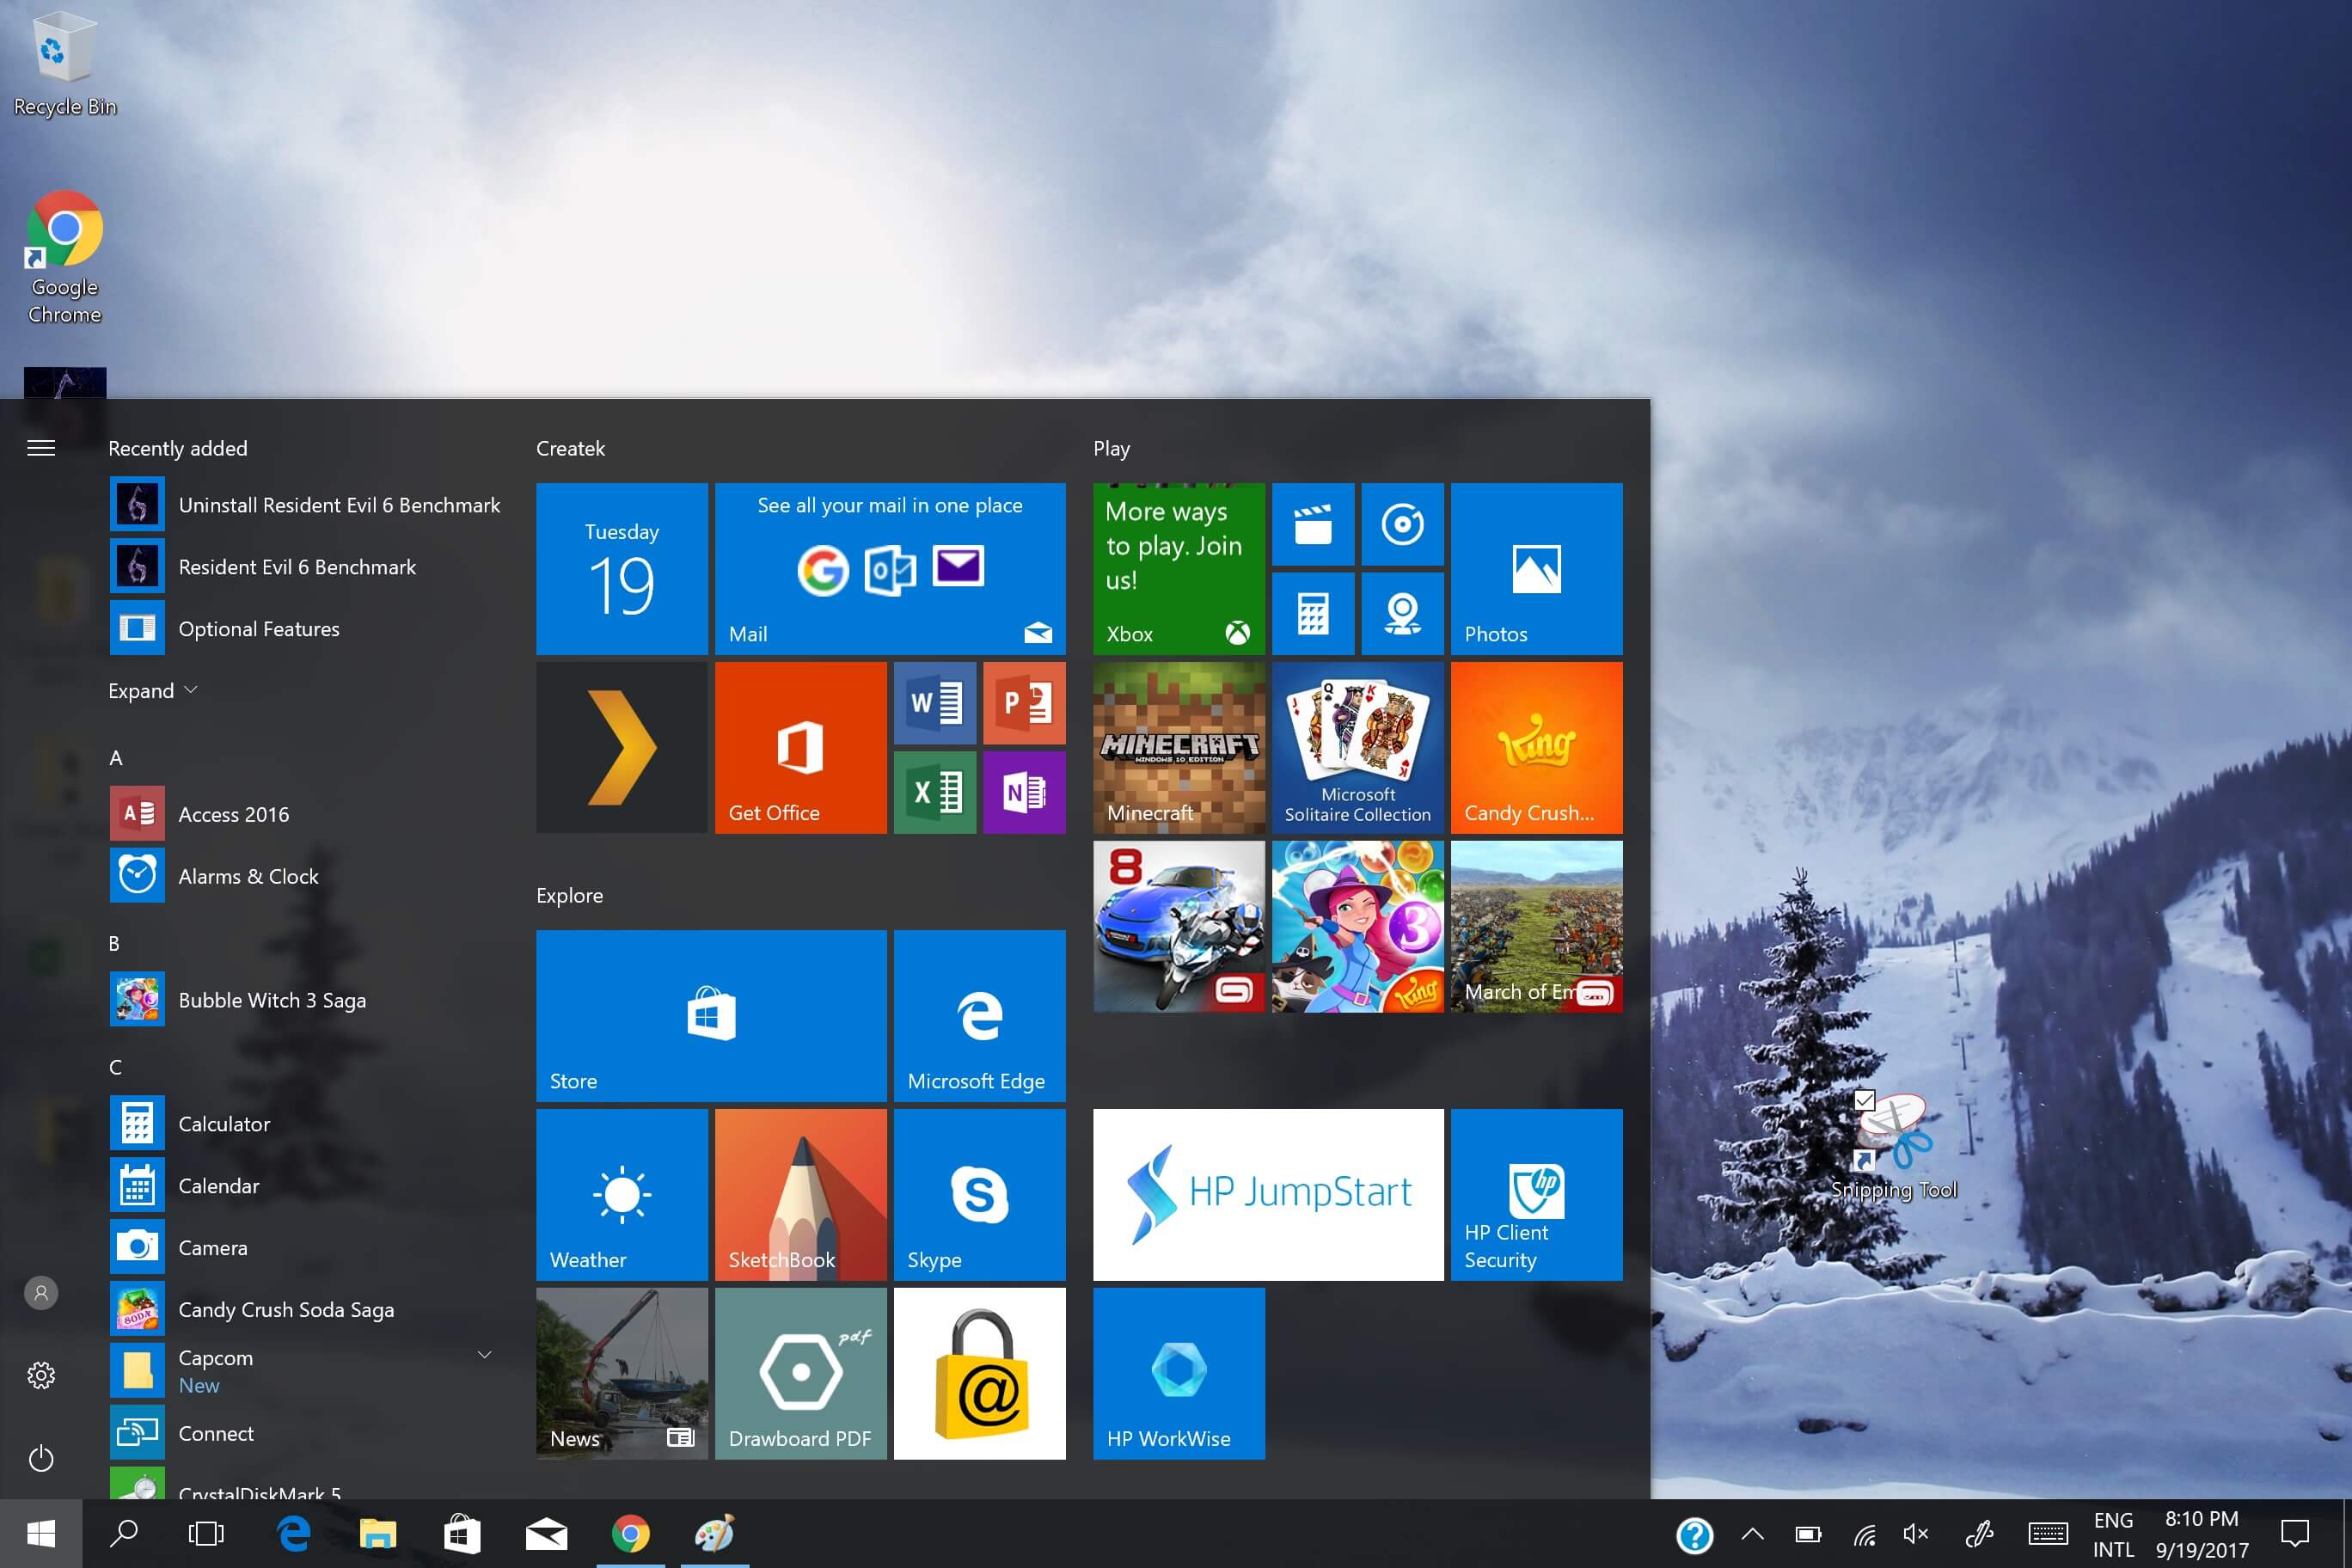Click the Power button in Start
2352x1568 pixels.
pyautogui.click(x=41, y=1458)
